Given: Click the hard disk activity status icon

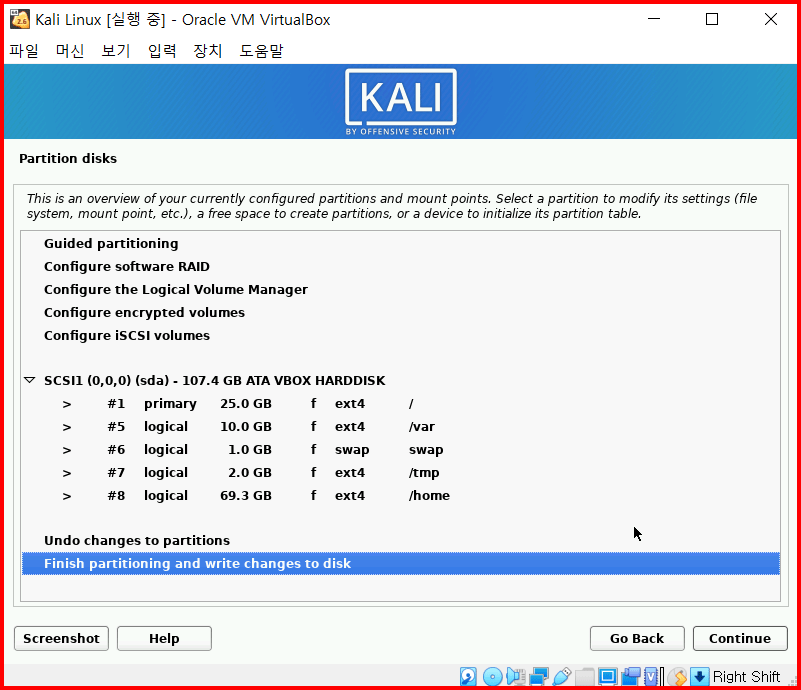Looking at the screenshot, I should [x=468, y=676].
